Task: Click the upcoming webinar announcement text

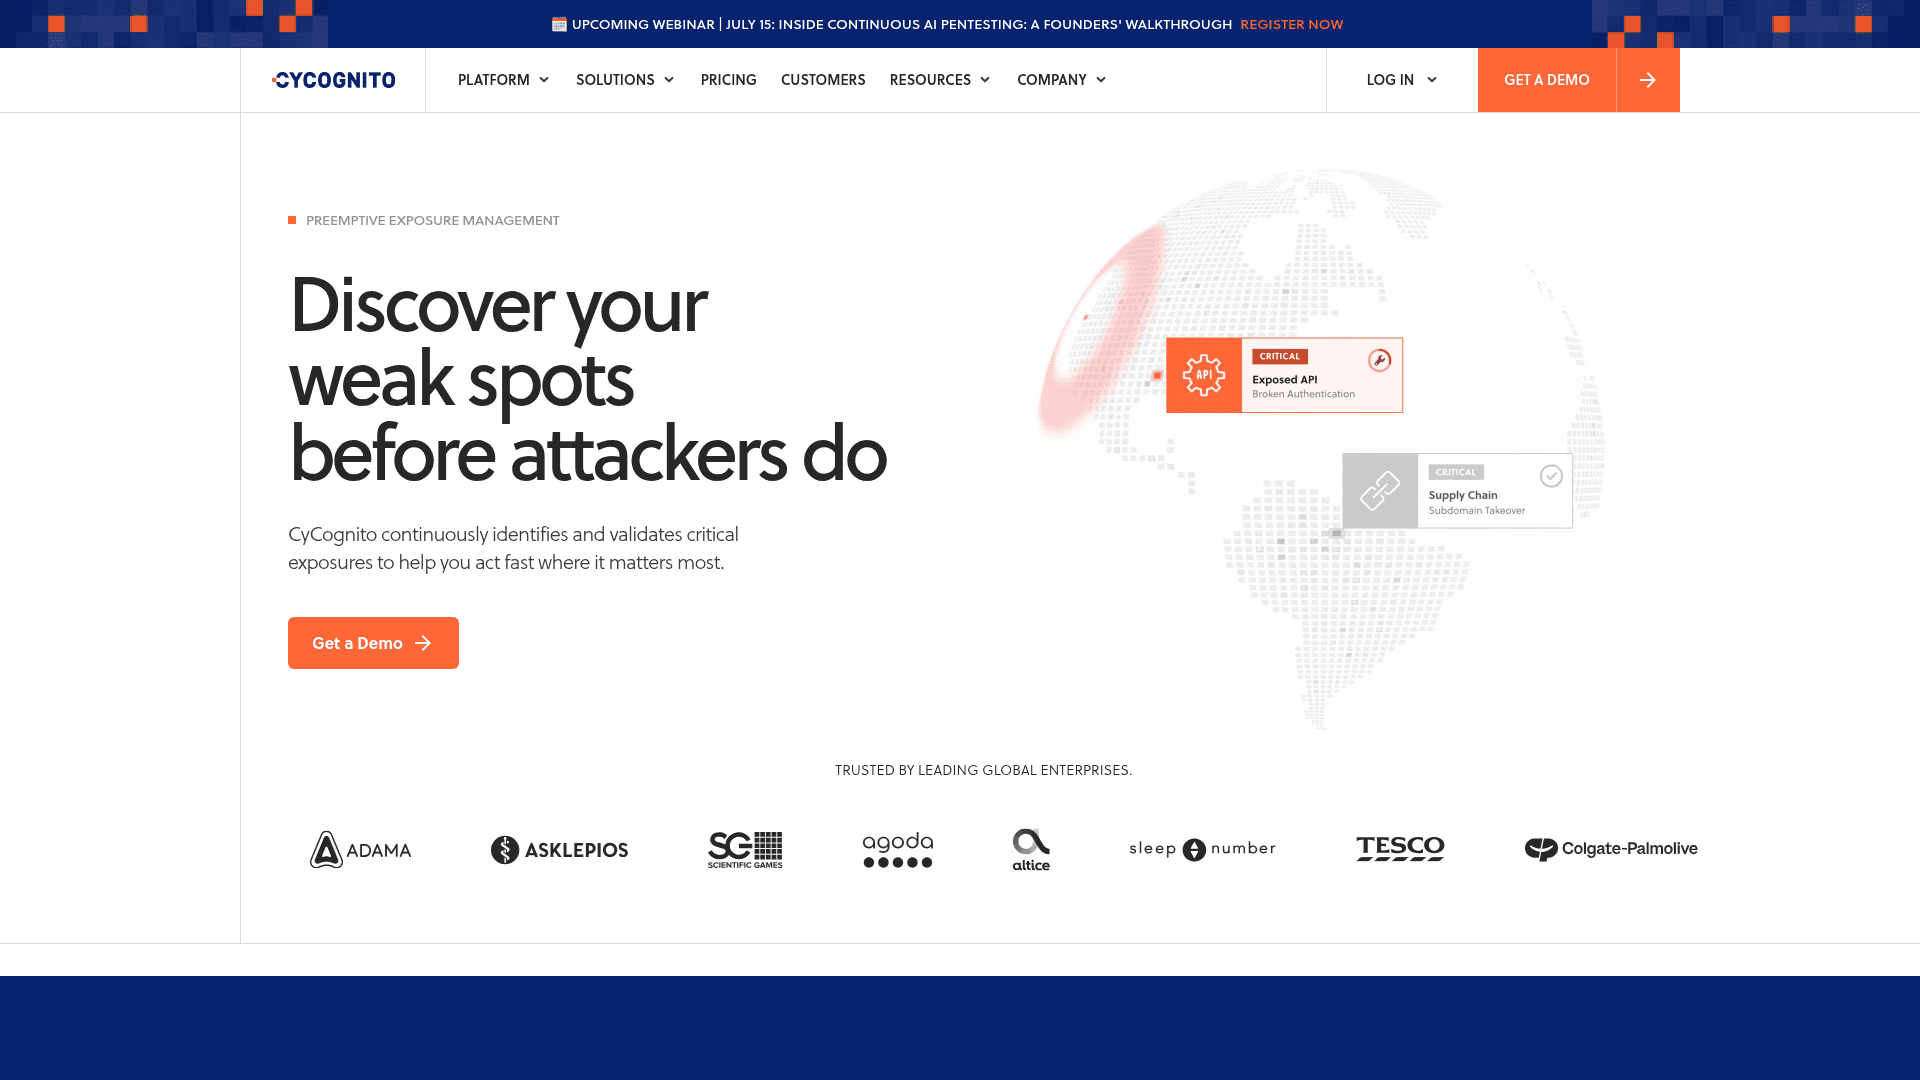Action: tap(902, 24)
